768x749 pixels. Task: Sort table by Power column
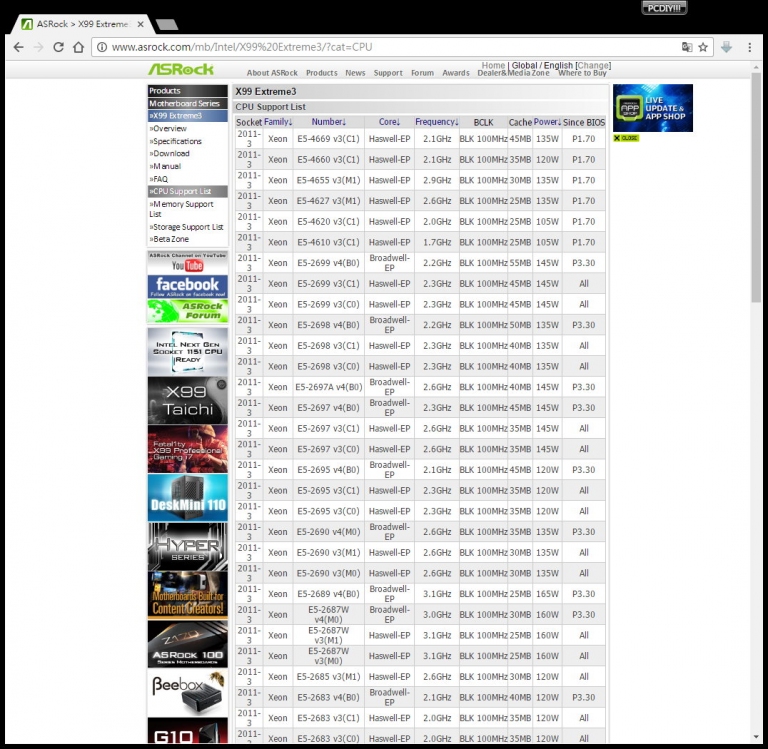point(547,121)
